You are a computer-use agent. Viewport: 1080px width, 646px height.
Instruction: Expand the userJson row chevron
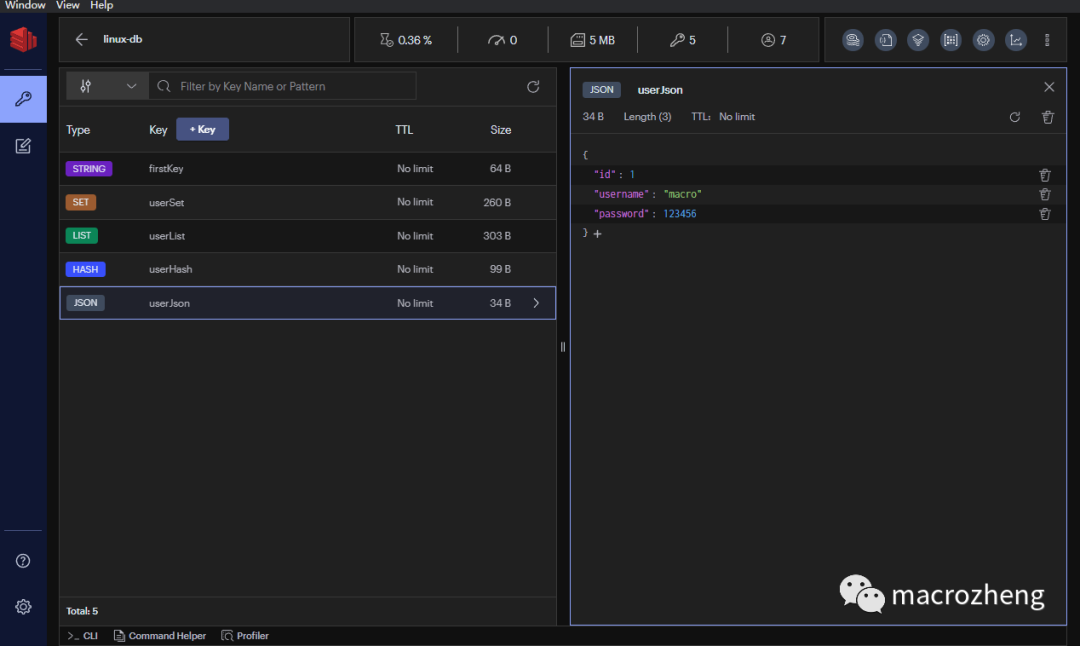(536, 303)
